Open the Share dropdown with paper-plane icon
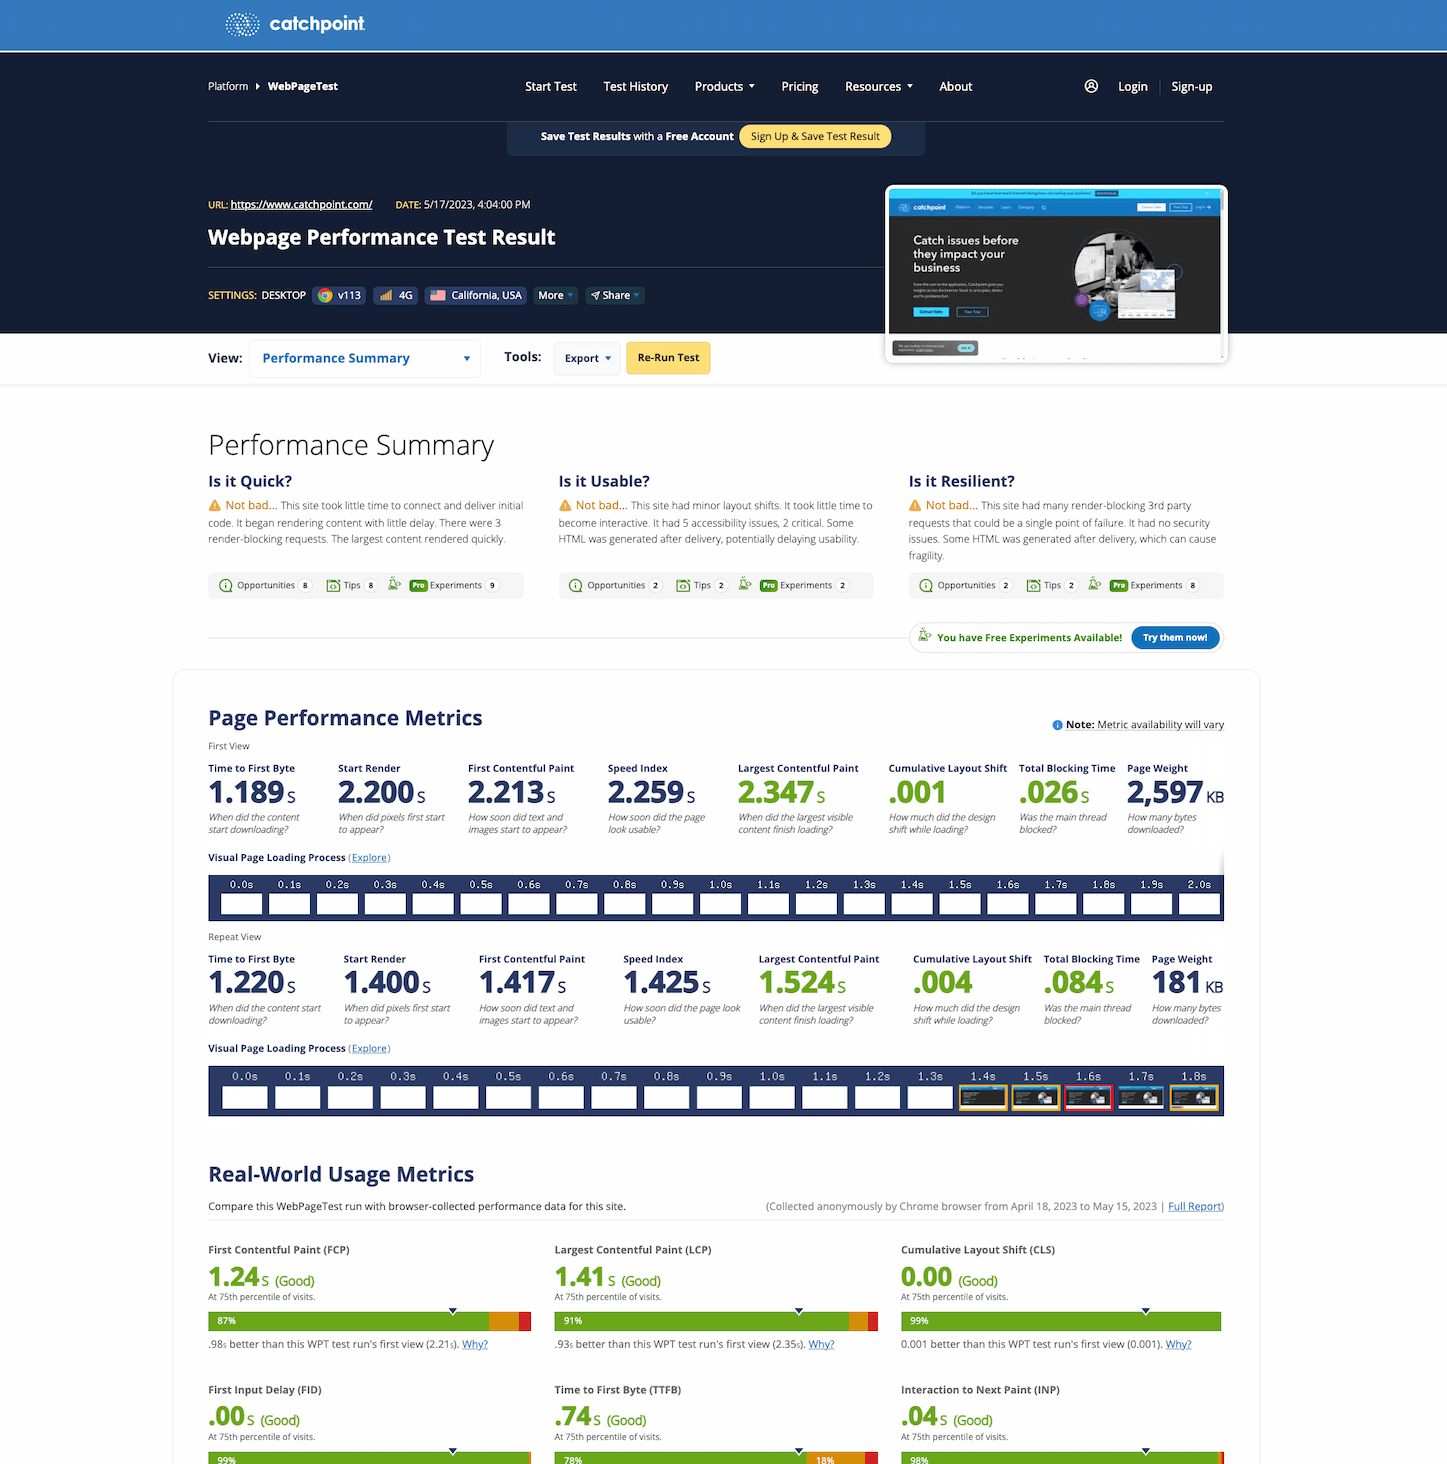Image resolution: width=1447 pixels, height=1464 pixels. pyautogui.click(x=615, y=295)
